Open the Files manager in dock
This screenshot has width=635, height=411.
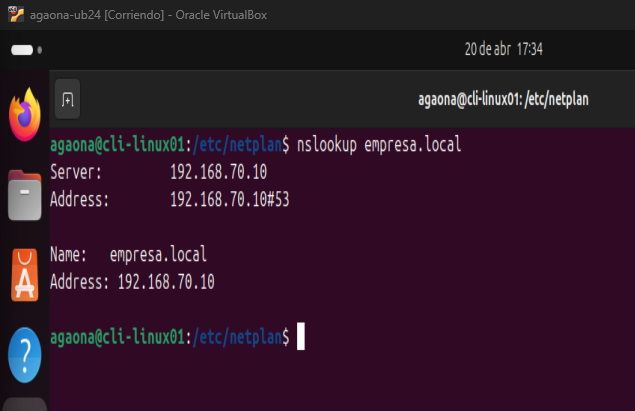click(24, 195)
